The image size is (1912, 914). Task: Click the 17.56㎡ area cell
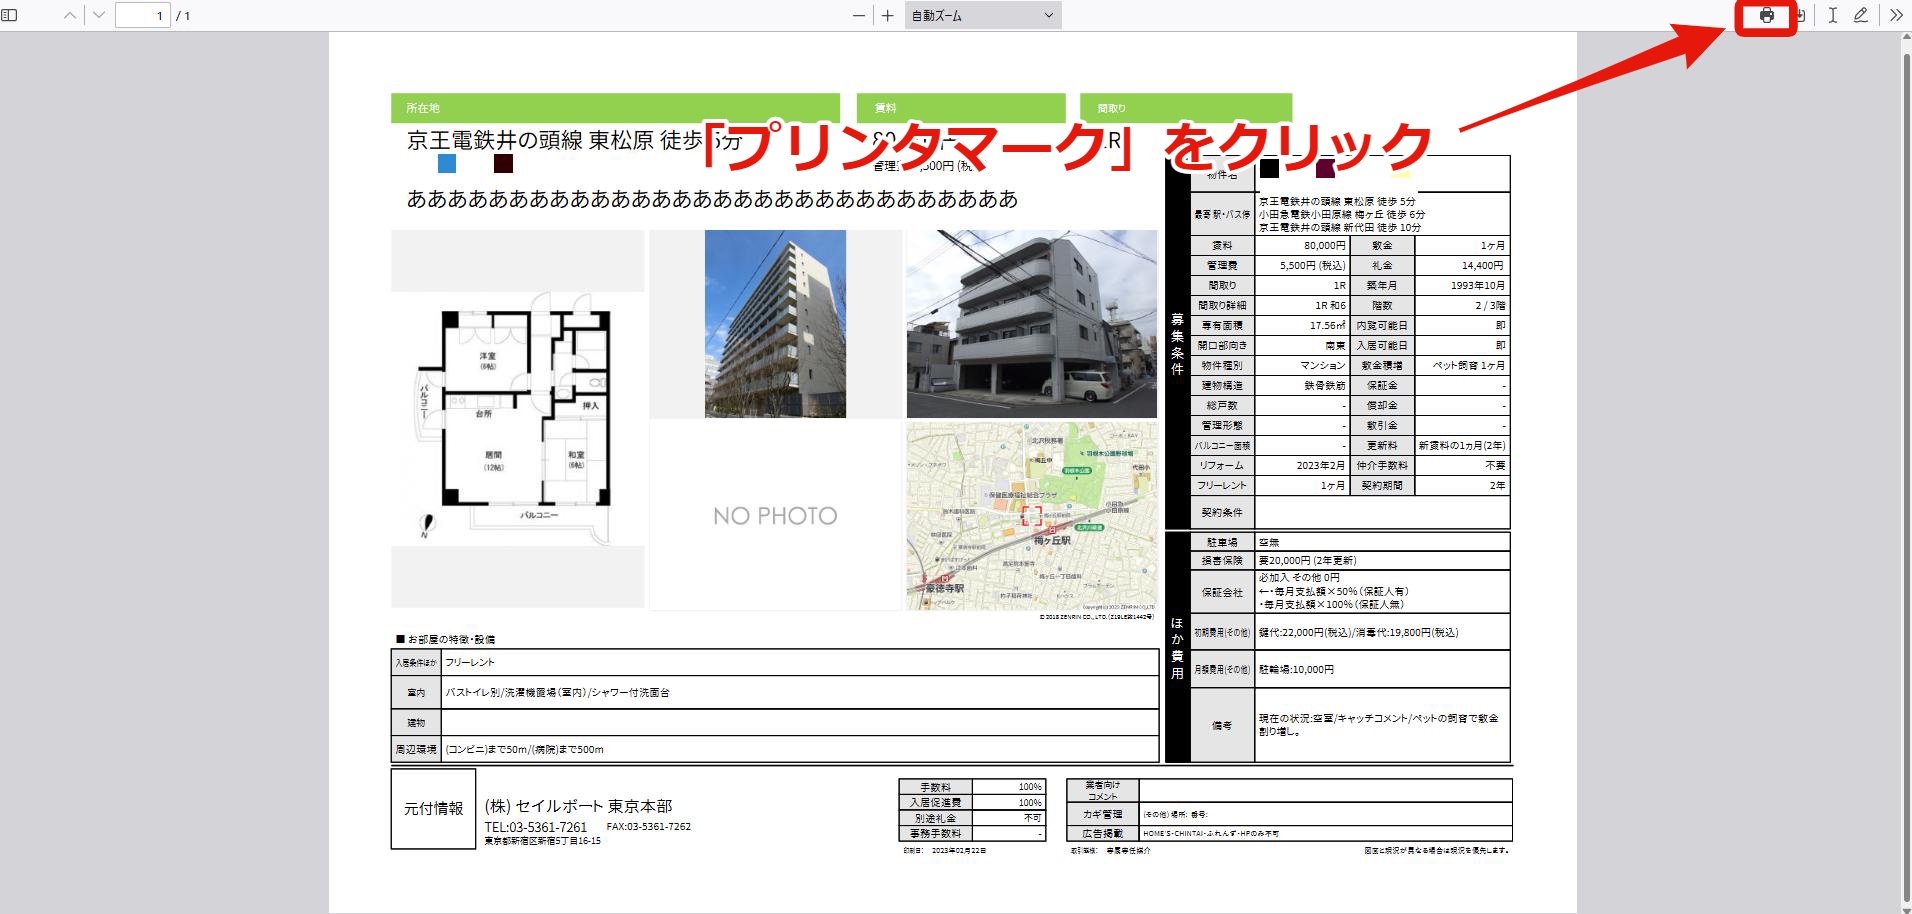(x=1302, y=325)
